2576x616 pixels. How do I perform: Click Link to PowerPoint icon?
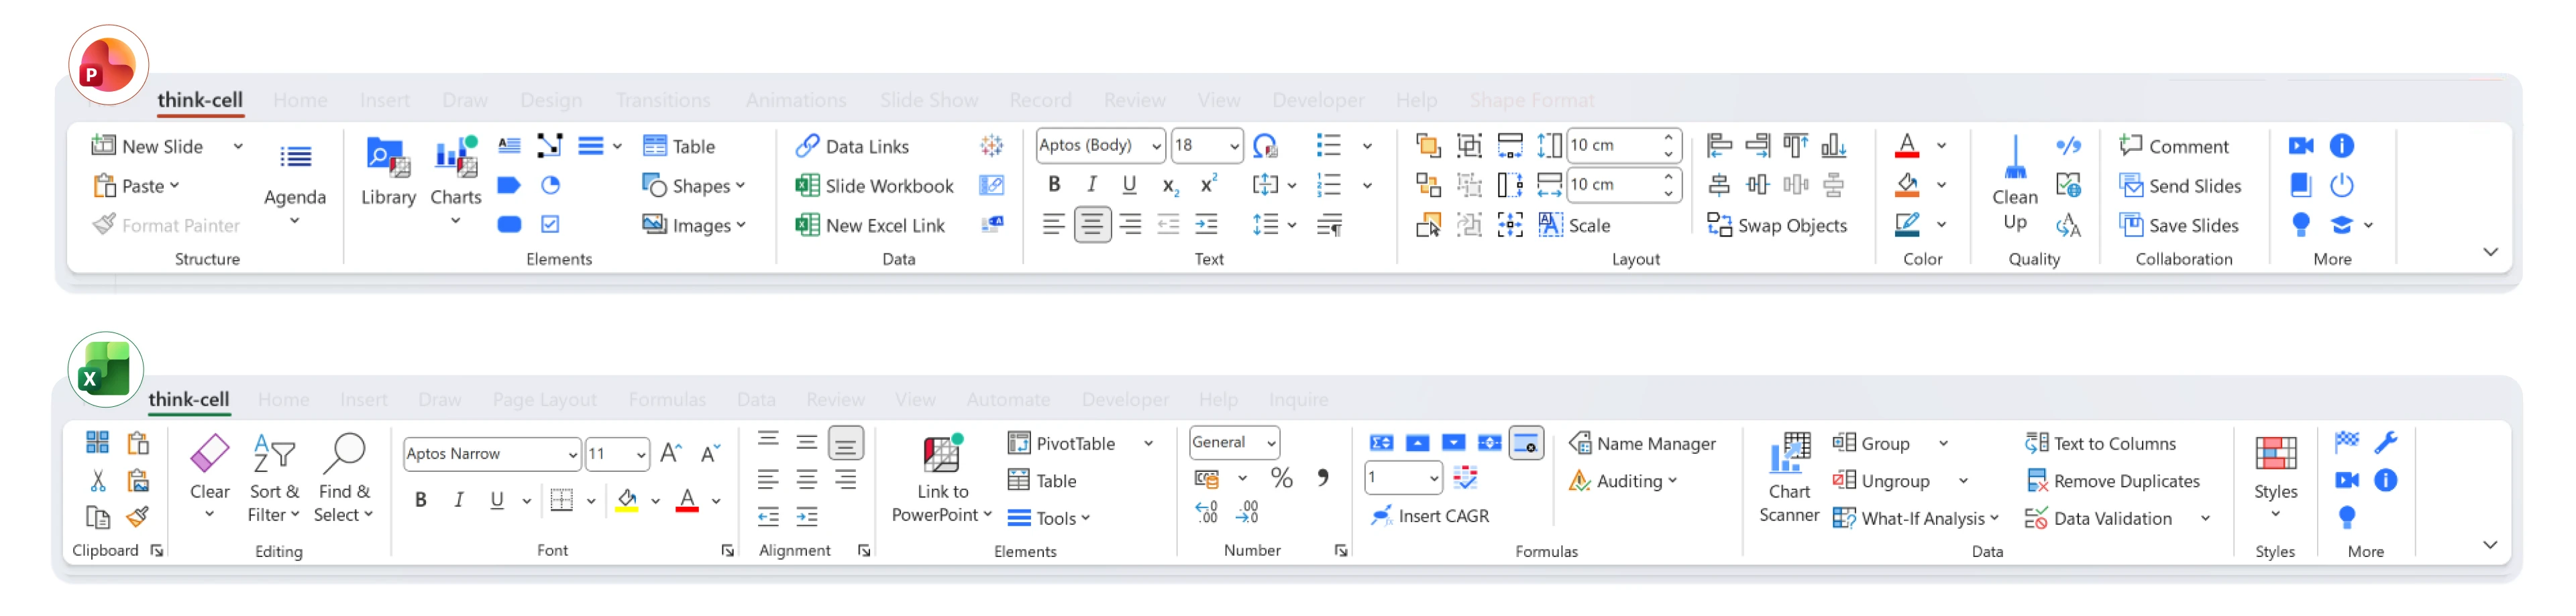941,456
